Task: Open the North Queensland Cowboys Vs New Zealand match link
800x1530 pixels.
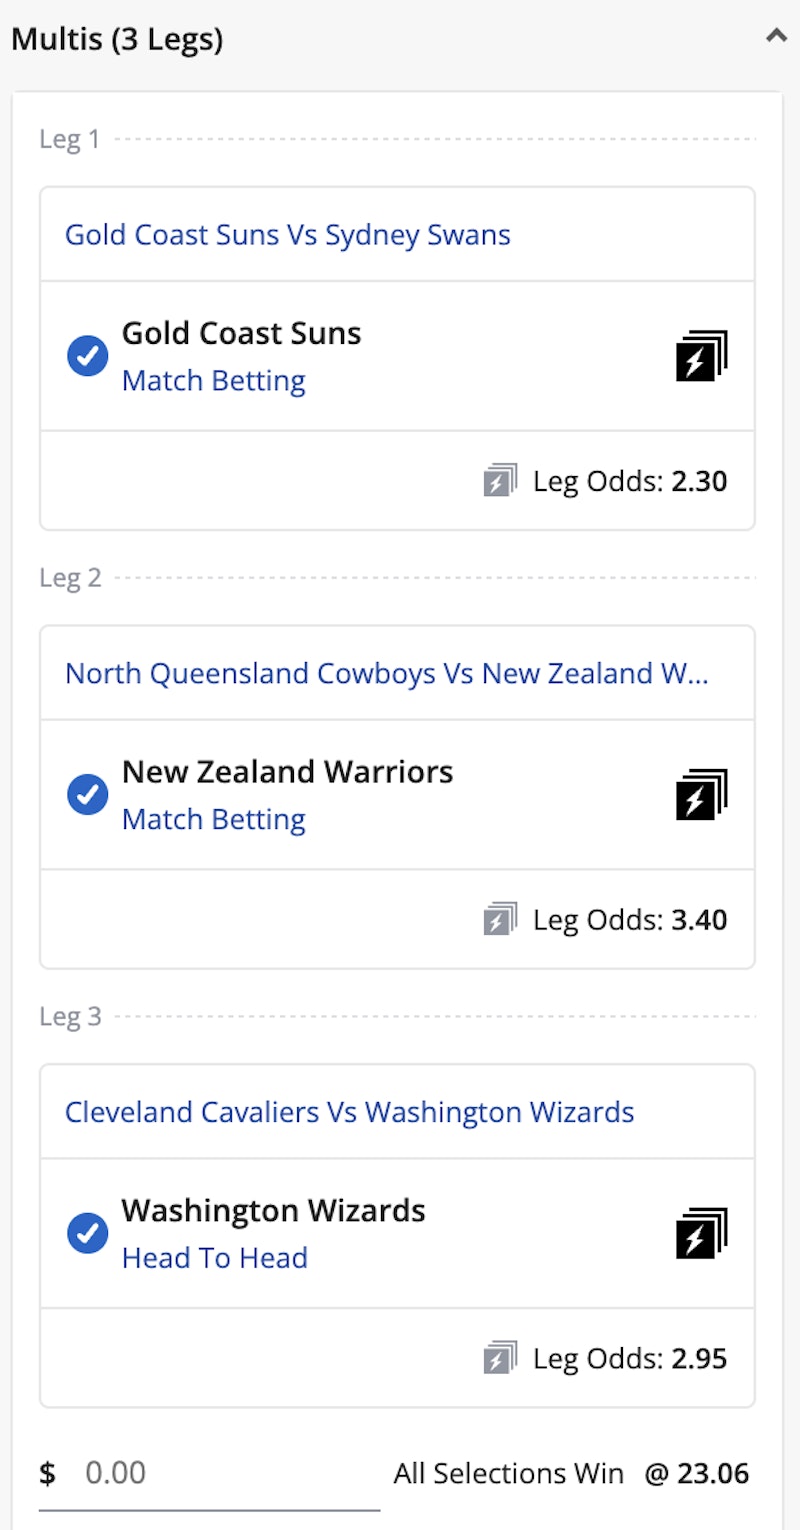Action: pyautogui.click(x=386, y=673)
